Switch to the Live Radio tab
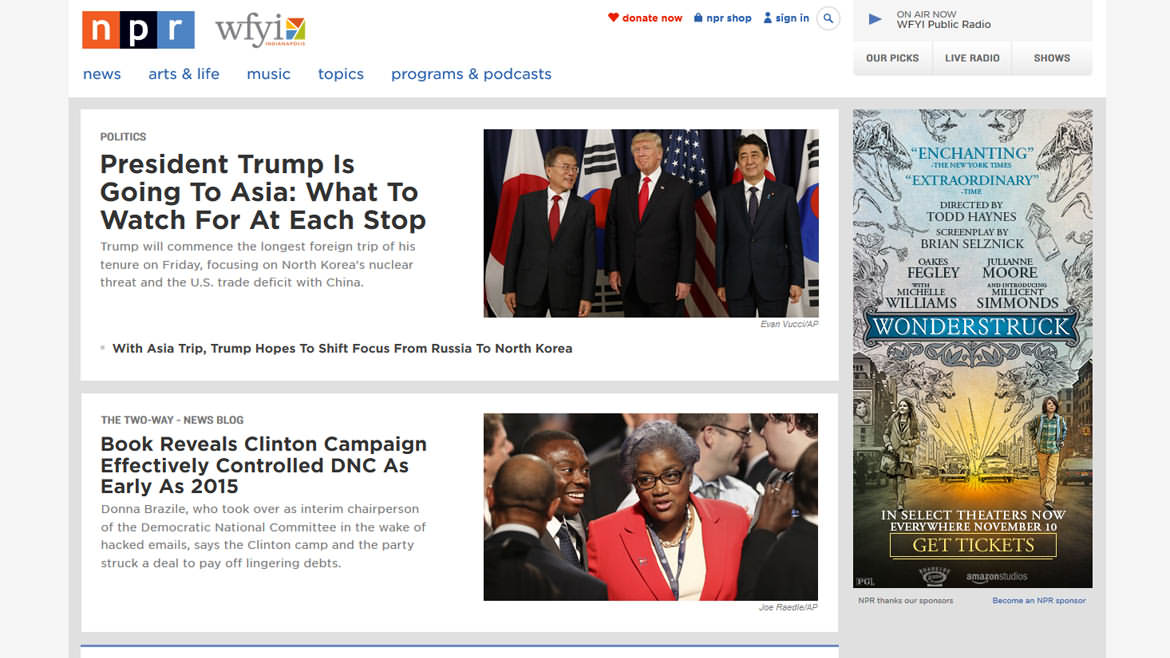The height and width of the screenshot is (658, 1170). pos(972,58)
